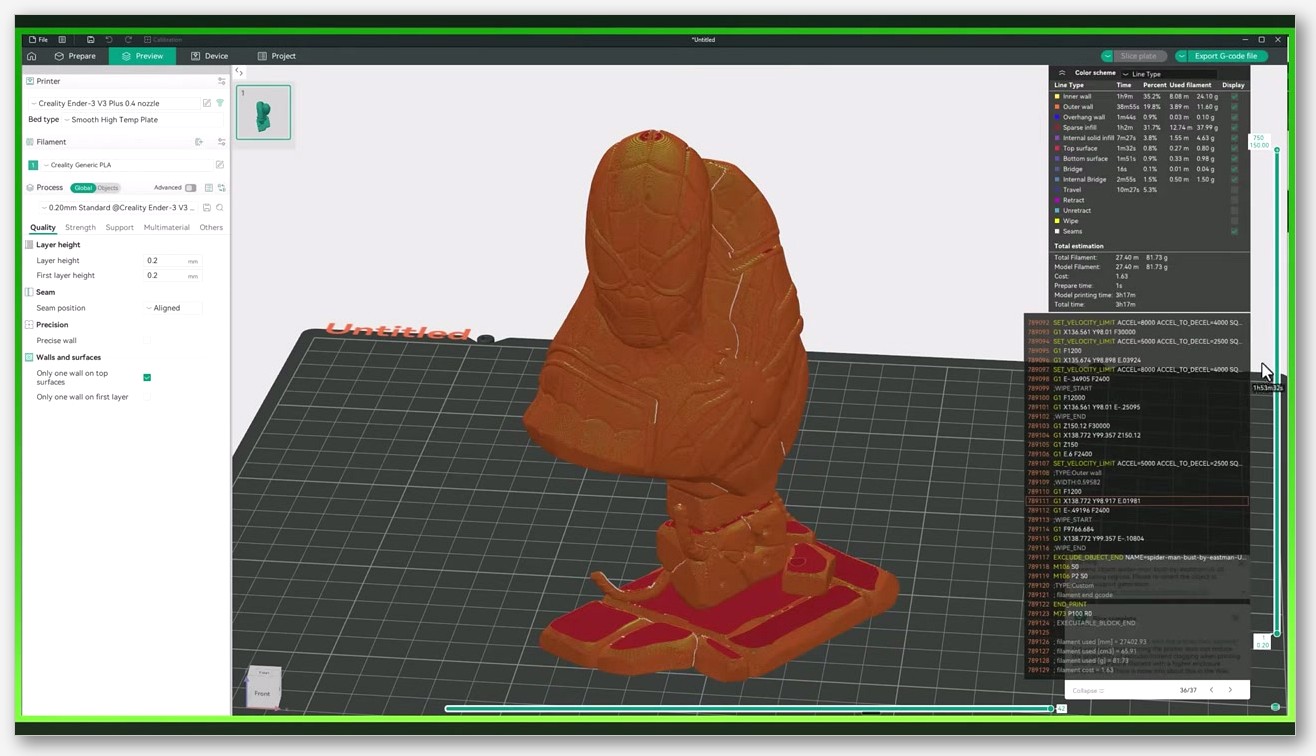1316x756 pixels.
Task: Open the Export G-code file arrow dropdown
Action: pos(1182,56)
